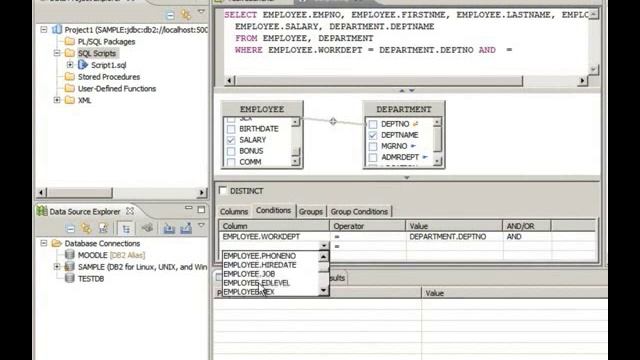
Task: Expand the XML folder node
Action: [57, 100]
